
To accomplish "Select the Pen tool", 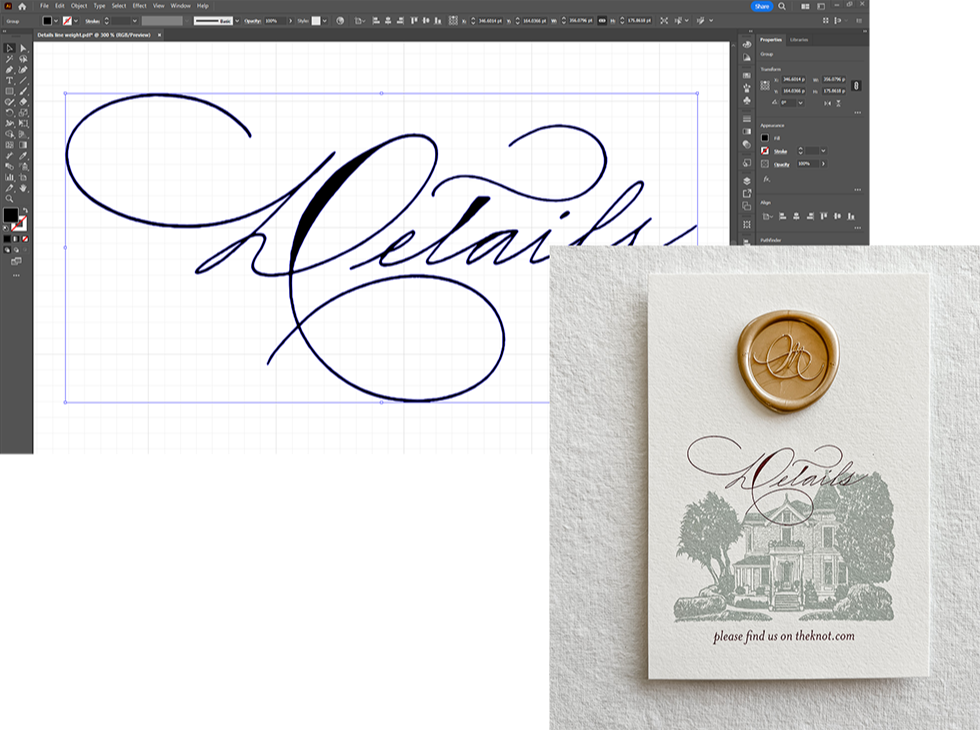I will tap(9, 70).
